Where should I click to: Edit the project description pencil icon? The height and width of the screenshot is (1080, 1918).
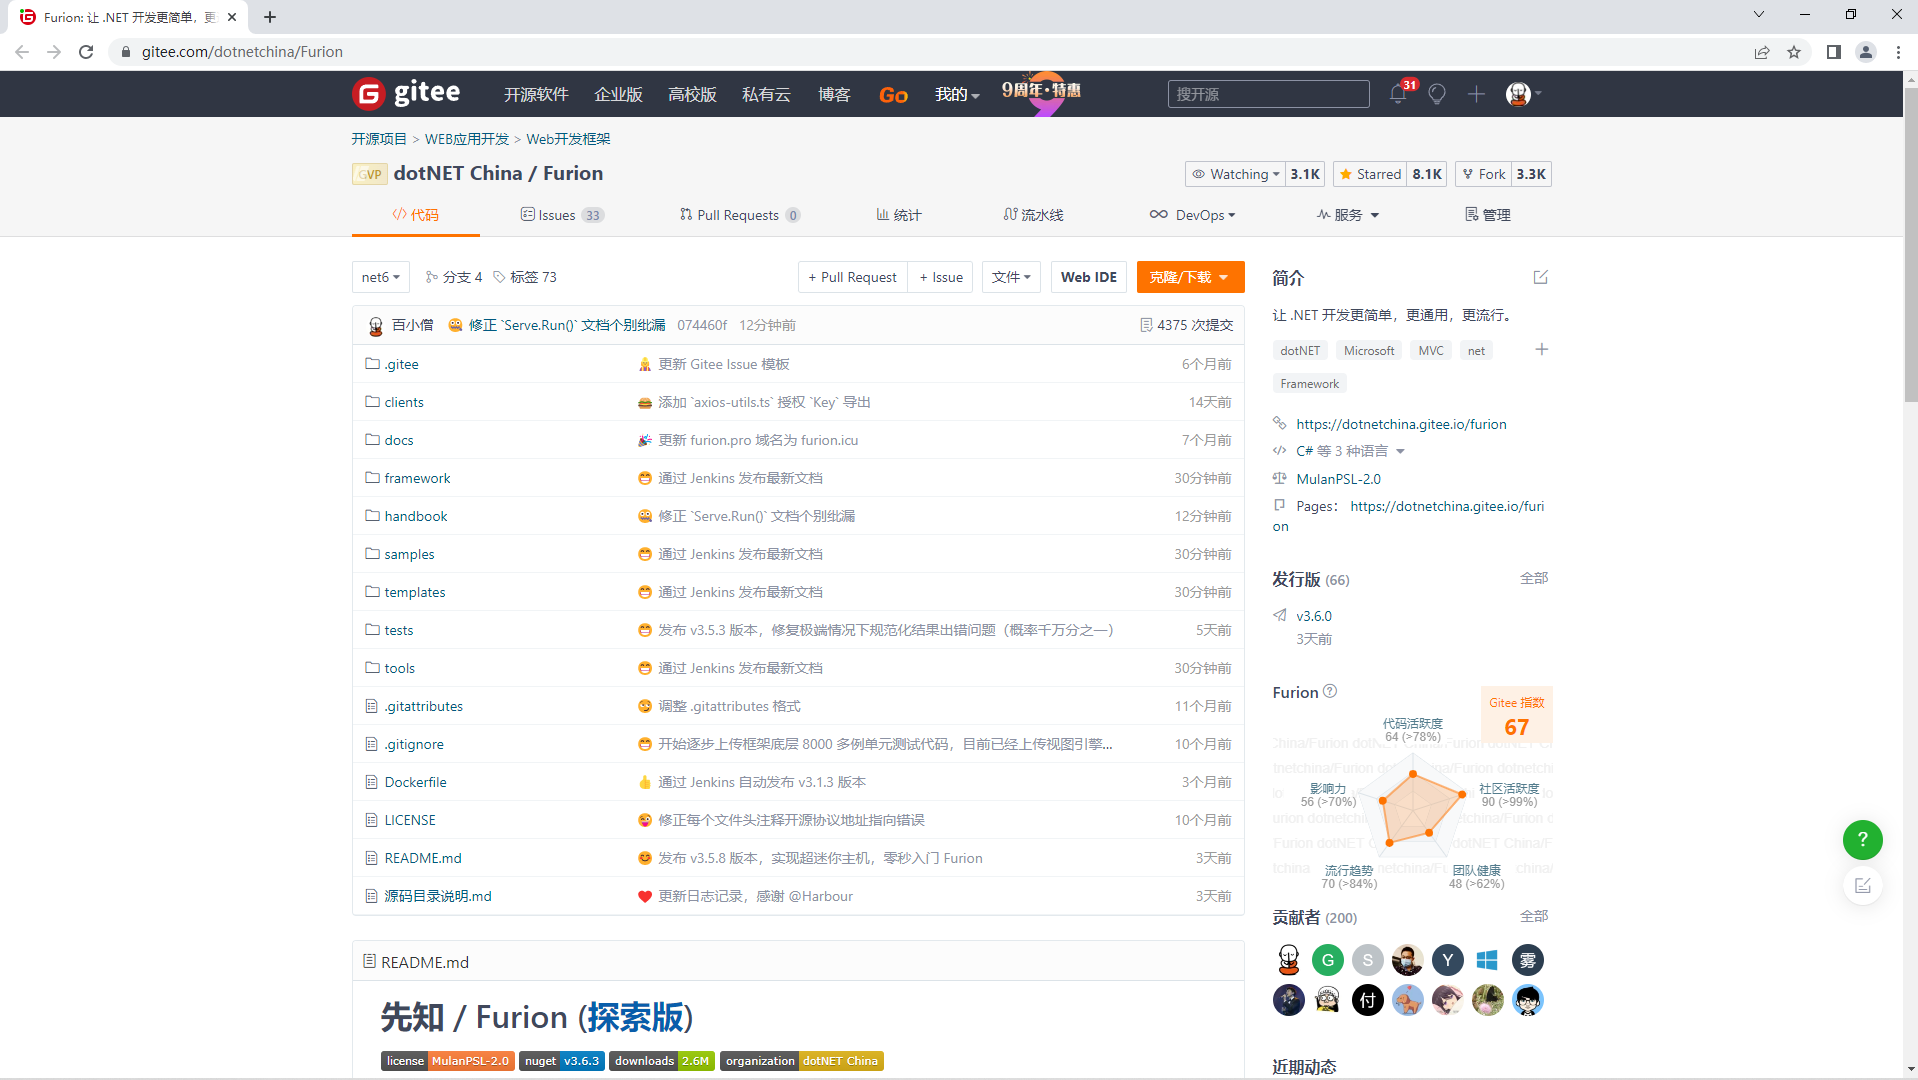[x=1540, y=278]
